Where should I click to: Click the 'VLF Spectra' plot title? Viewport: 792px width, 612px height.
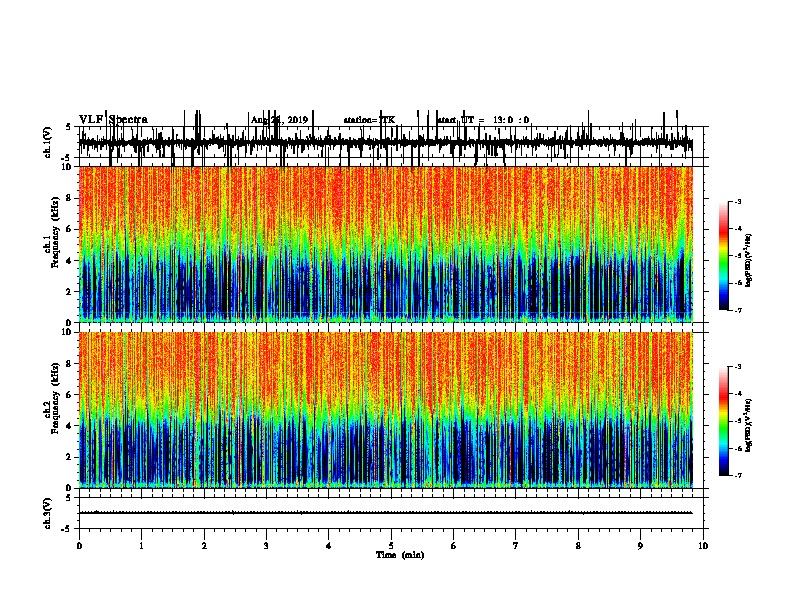click(113, 120)
